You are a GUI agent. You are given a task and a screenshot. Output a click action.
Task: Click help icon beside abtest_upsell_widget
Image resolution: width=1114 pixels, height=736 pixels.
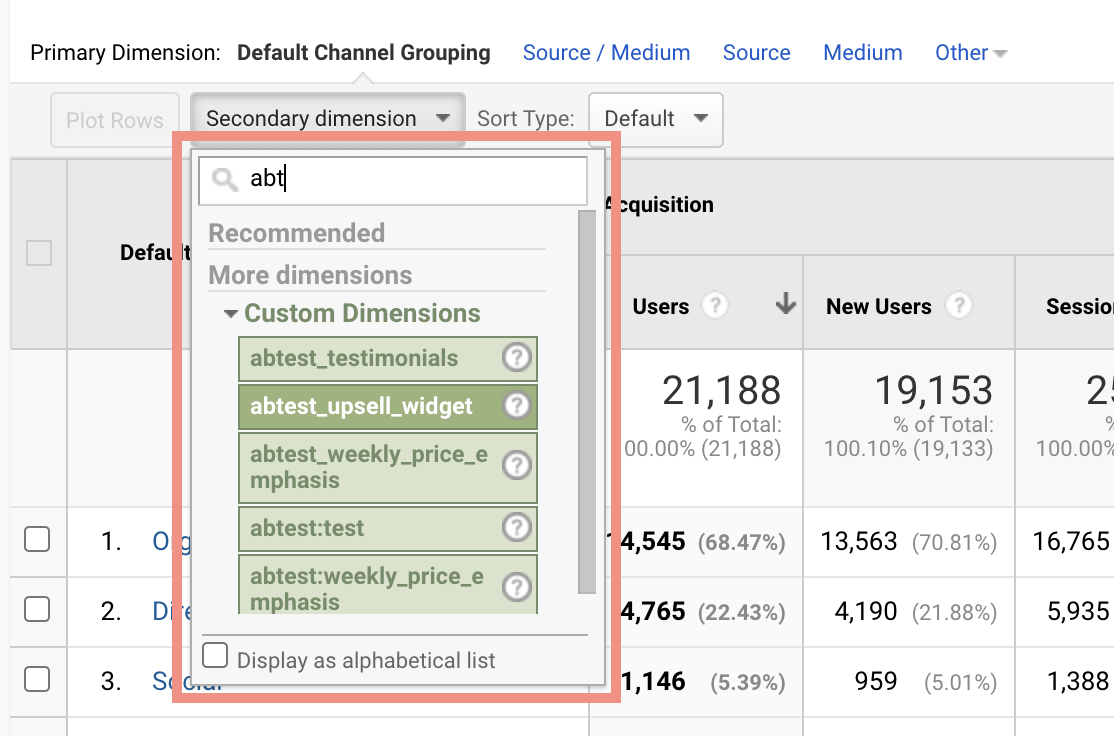[516, 406]
